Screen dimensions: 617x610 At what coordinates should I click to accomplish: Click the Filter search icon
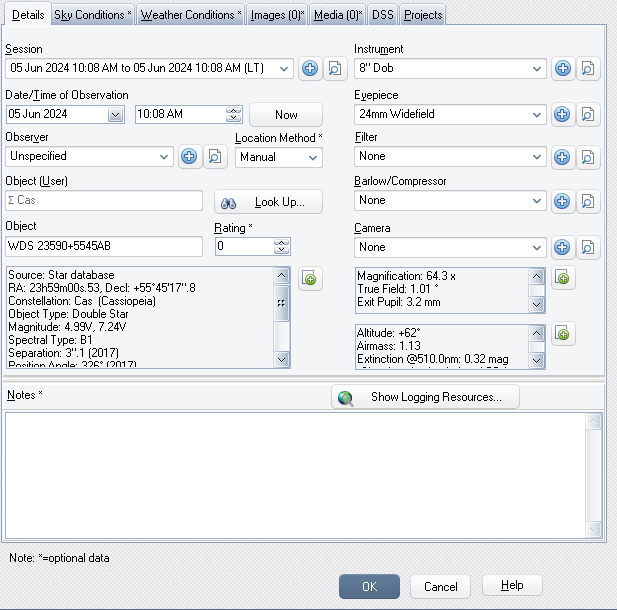click(588, 157)
